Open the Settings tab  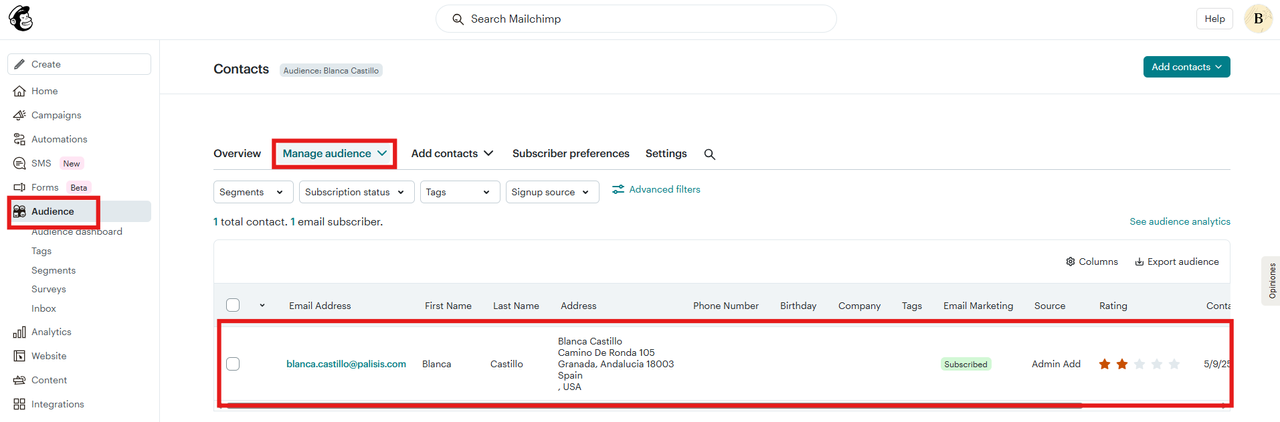(666, 154)
